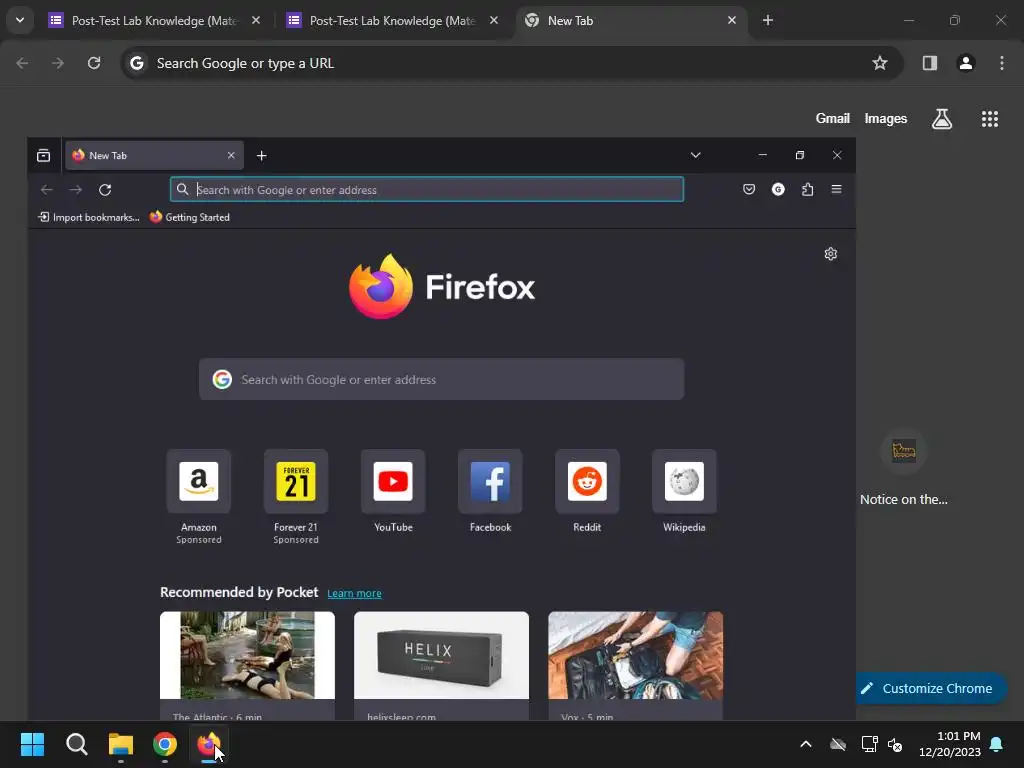Click OneDrive cloud icon in system tray

pyautogui.click(x=838, y=744)
